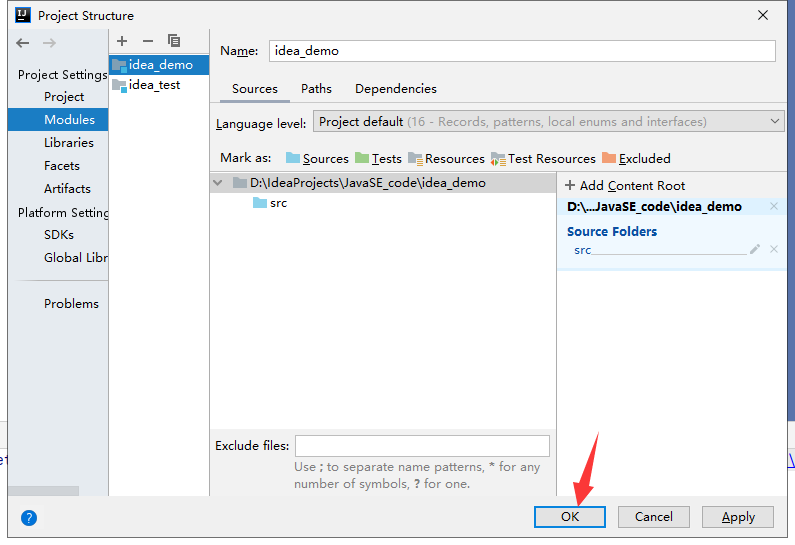Click the Apply button
Screen dimensions: 795x545
pyautogui.click(x=738, y=517)
